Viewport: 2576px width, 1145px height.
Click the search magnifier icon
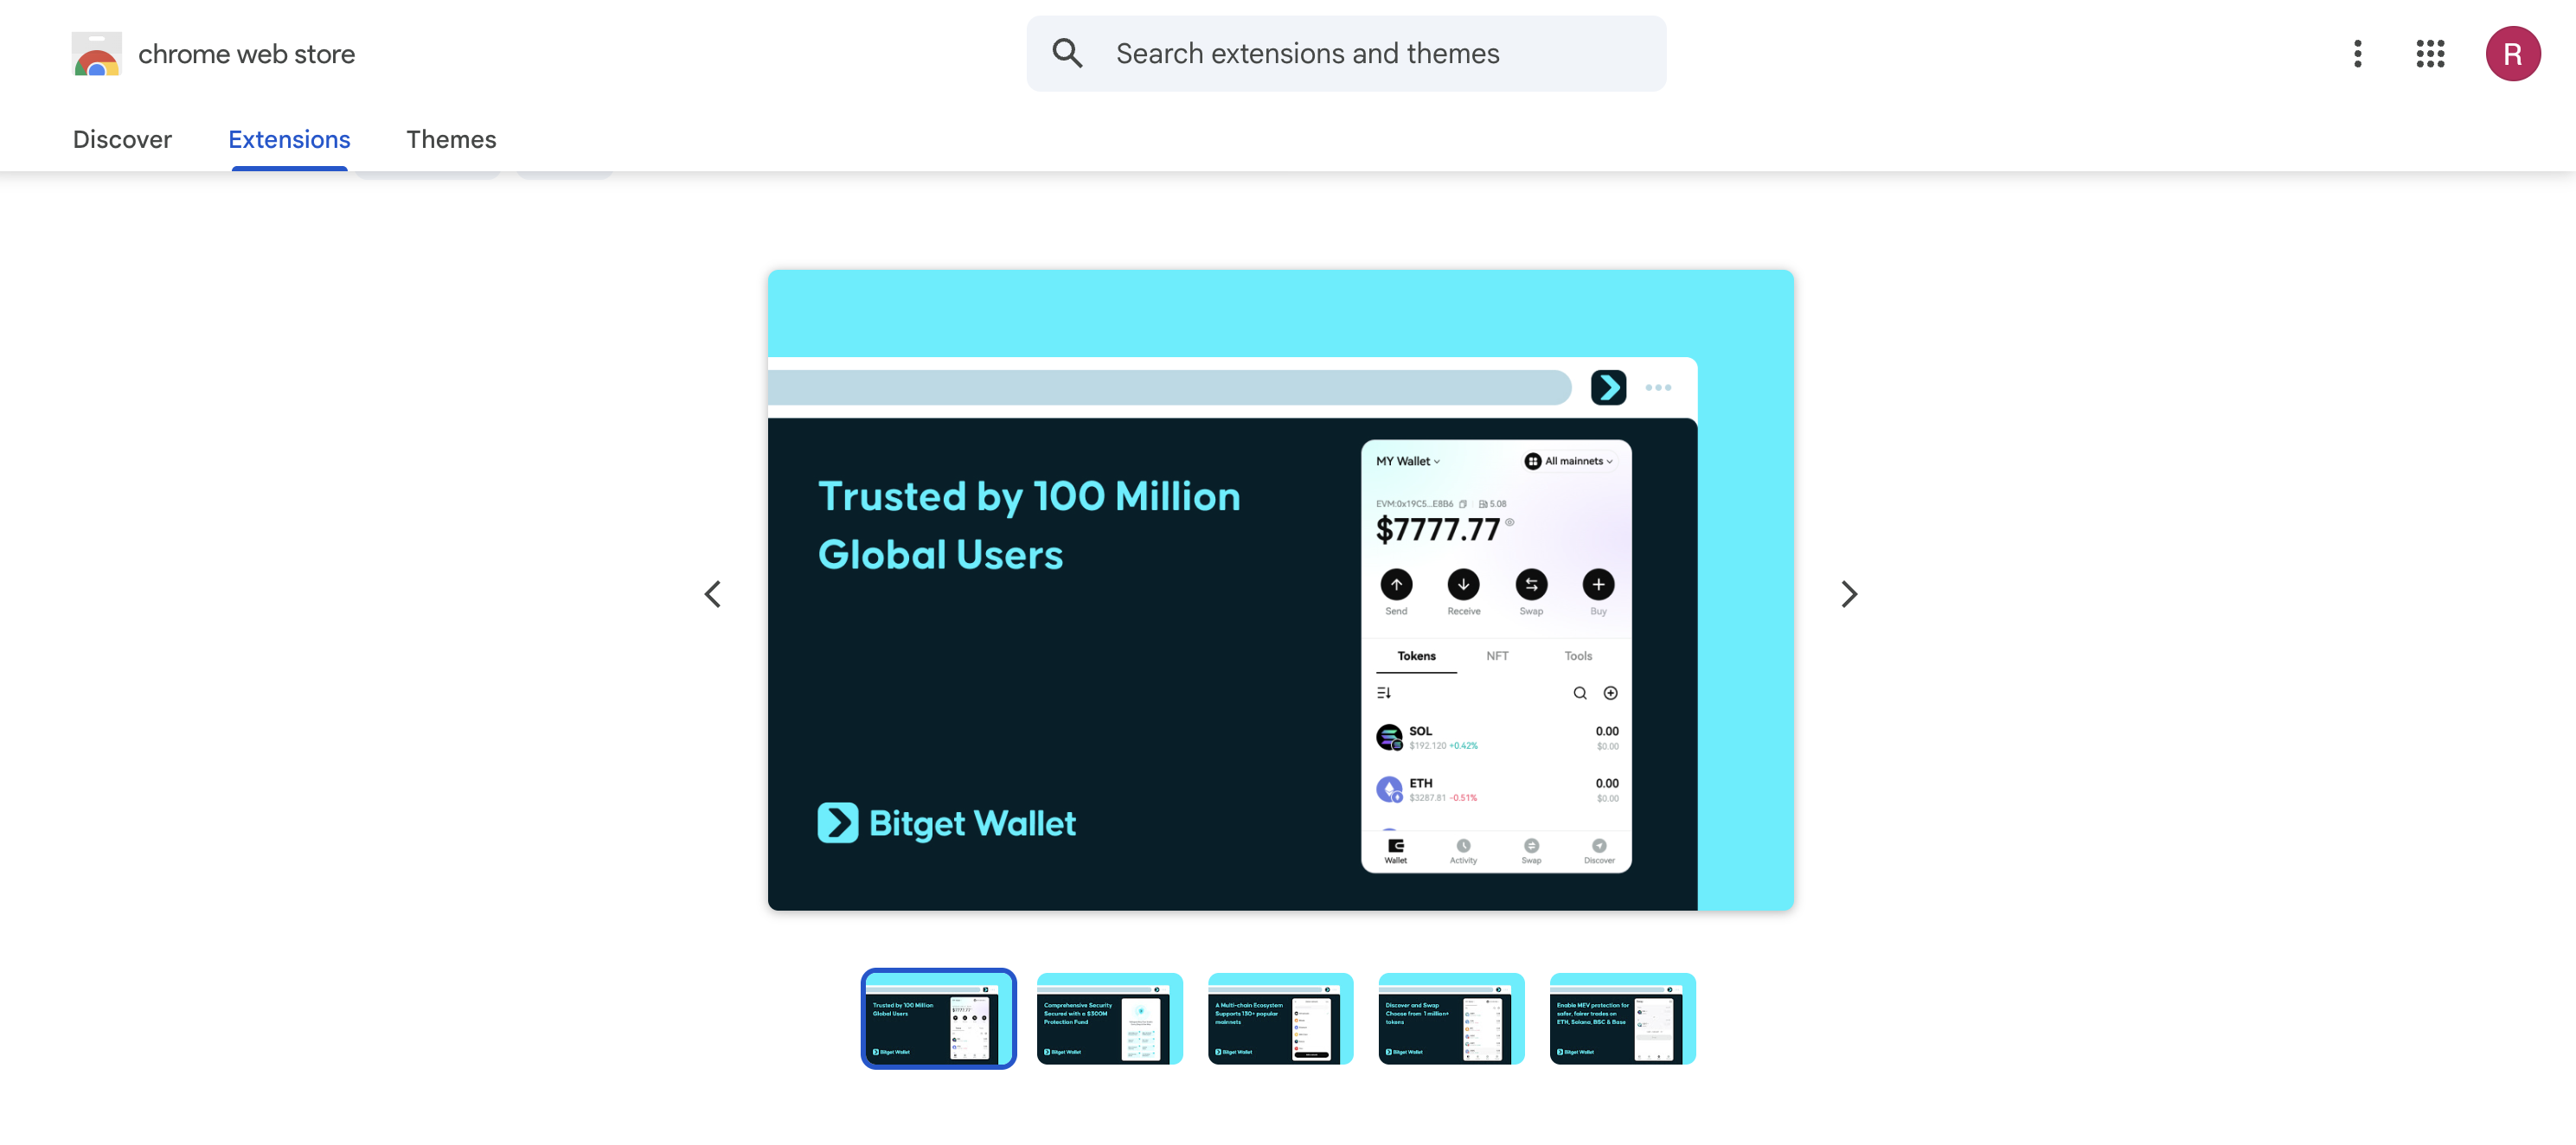click(x=1067, y=53)
